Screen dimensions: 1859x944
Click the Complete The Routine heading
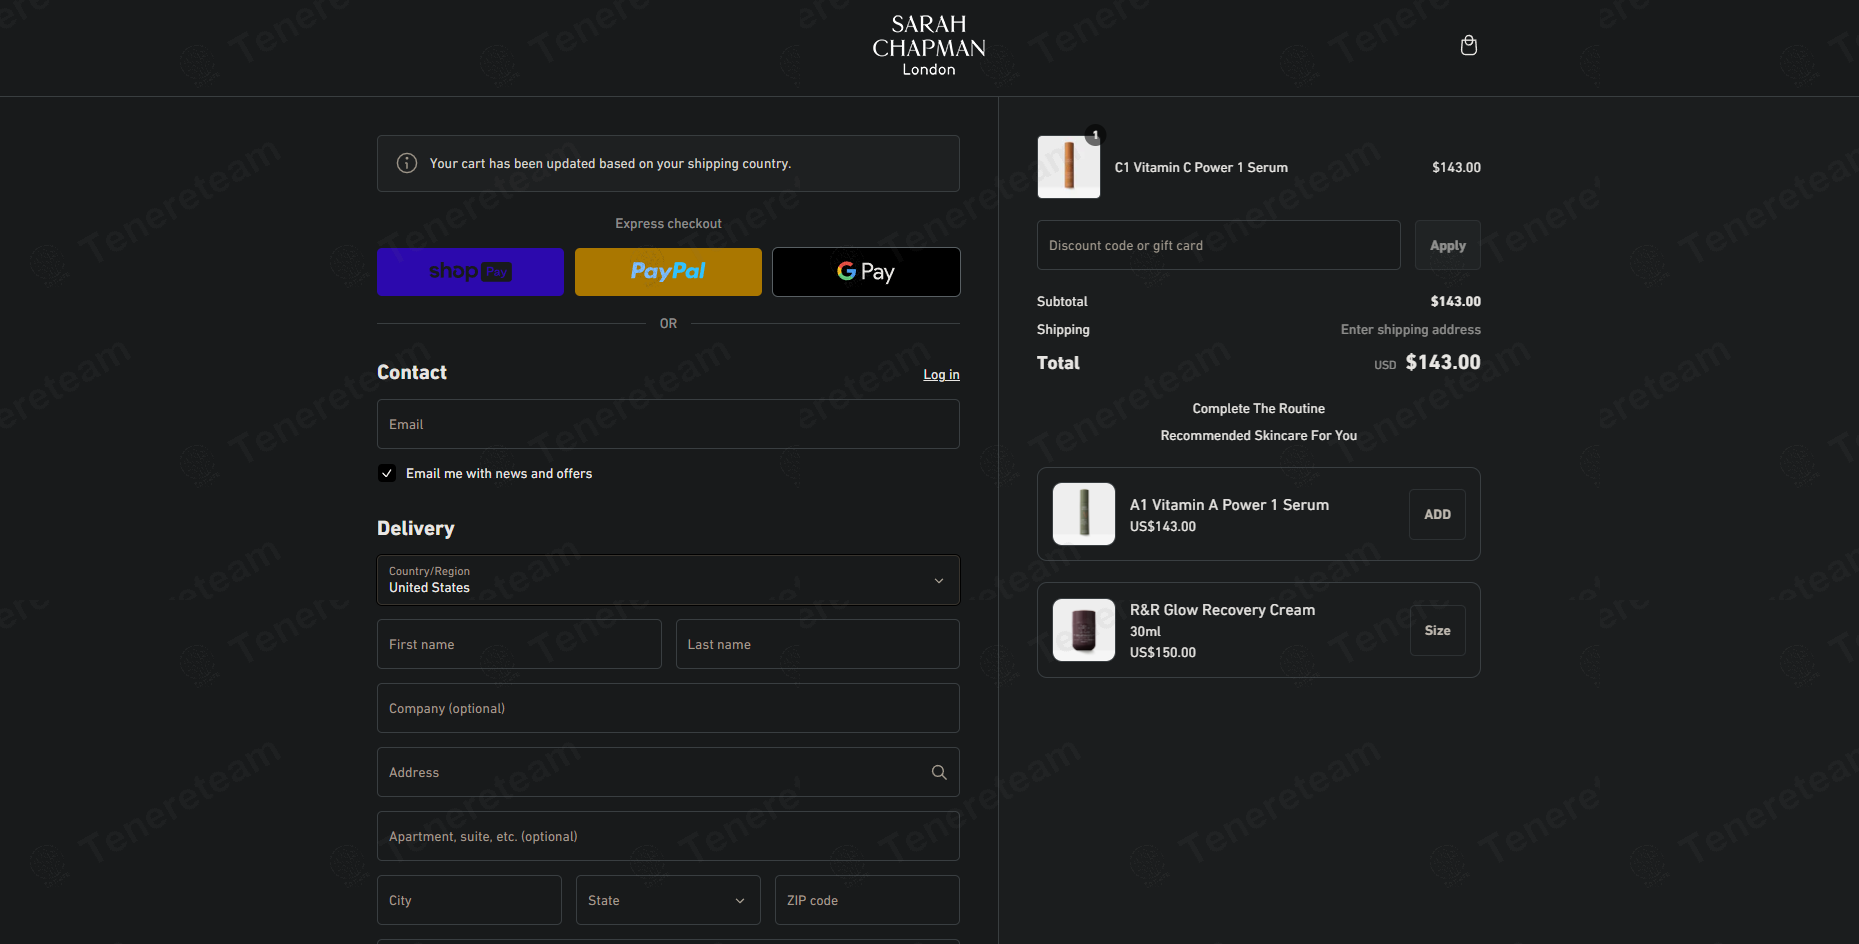[1258, 408]
